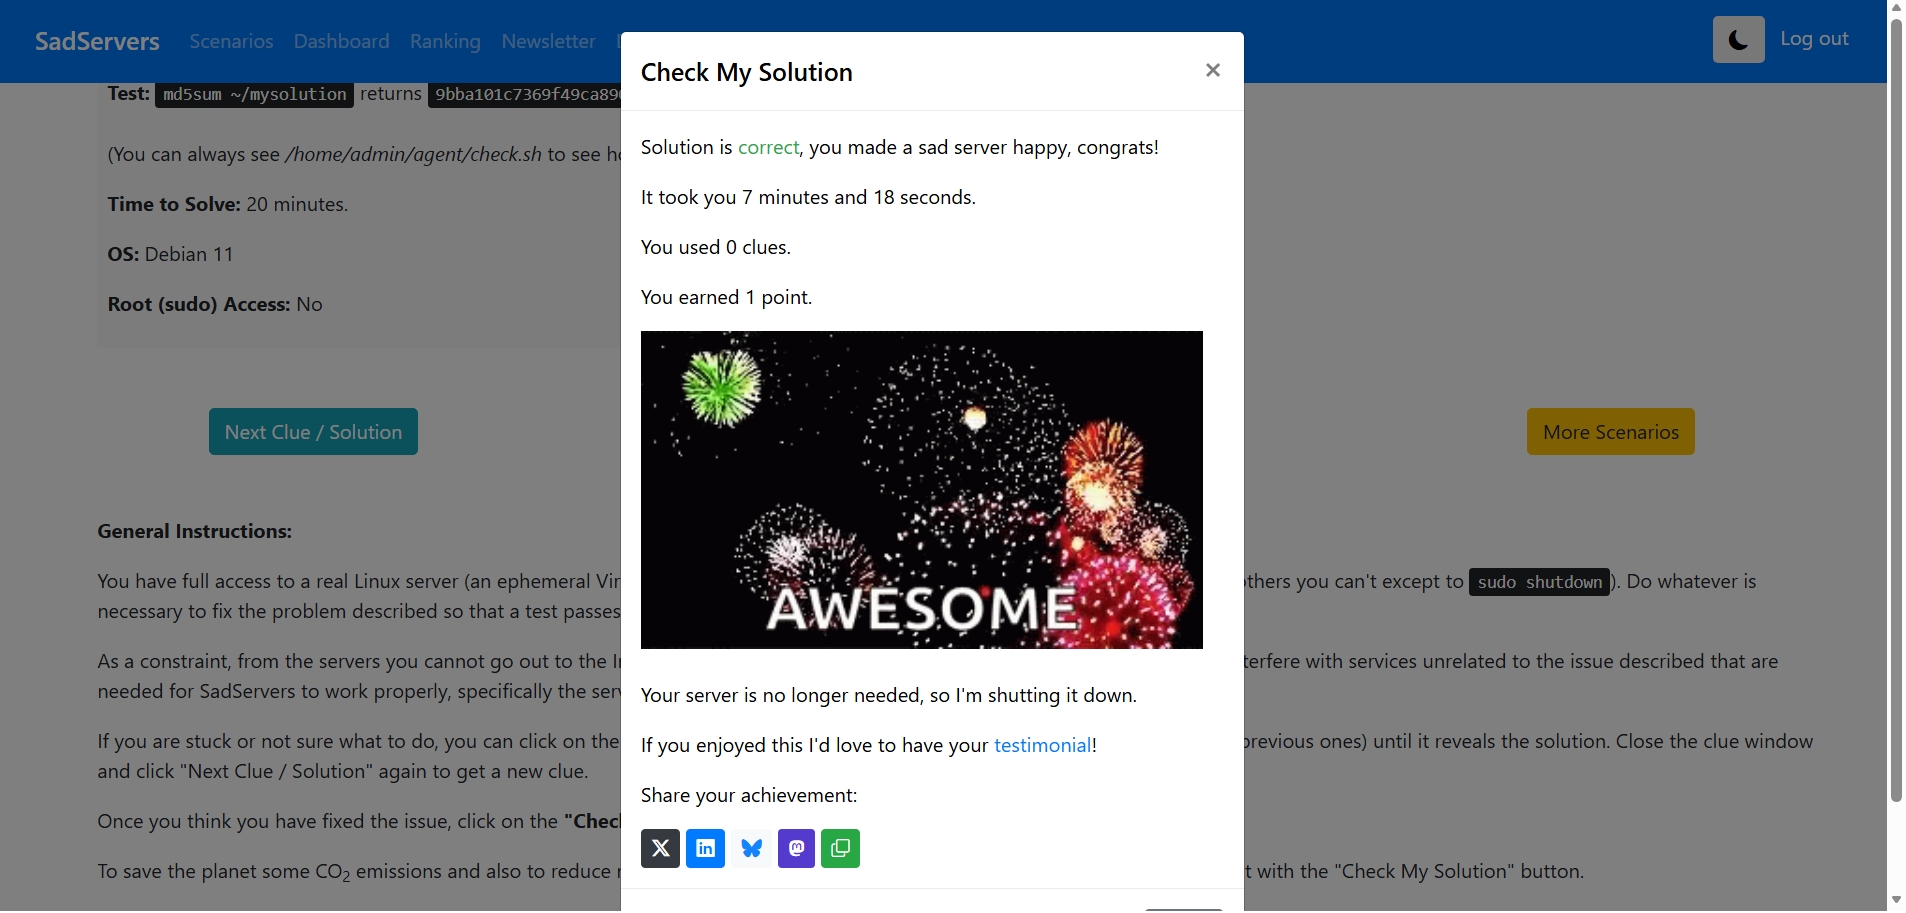
Task: Click 'Your server is no longer needed' text
Action: [x=889, y=695]
